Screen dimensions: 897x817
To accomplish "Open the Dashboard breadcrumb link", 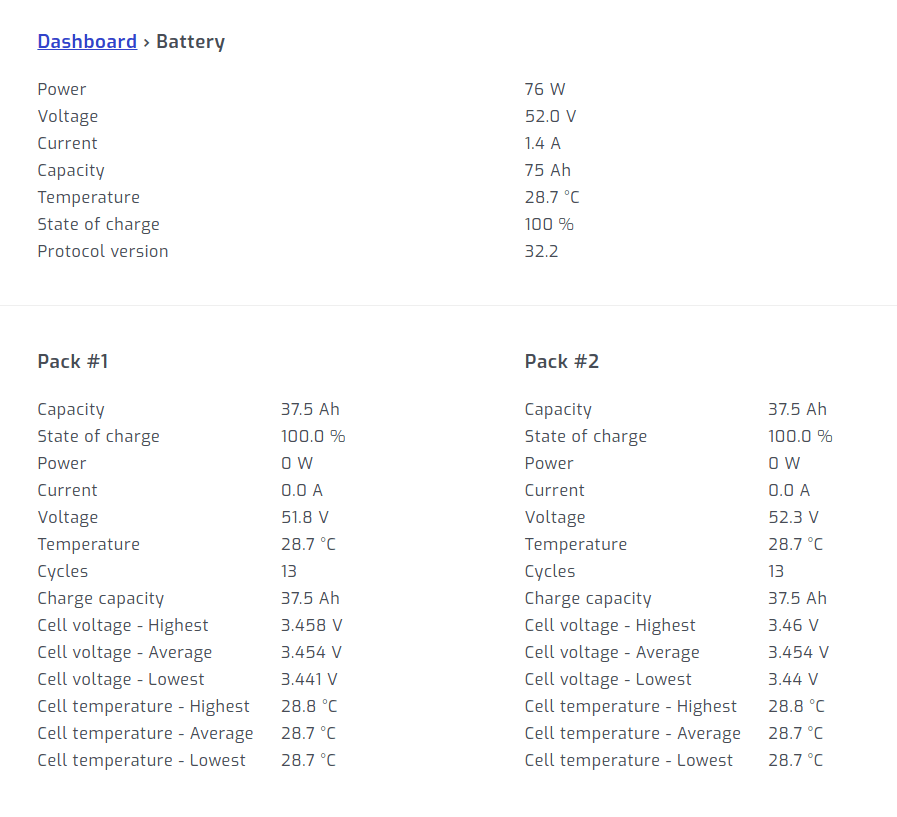I will 87,42.
